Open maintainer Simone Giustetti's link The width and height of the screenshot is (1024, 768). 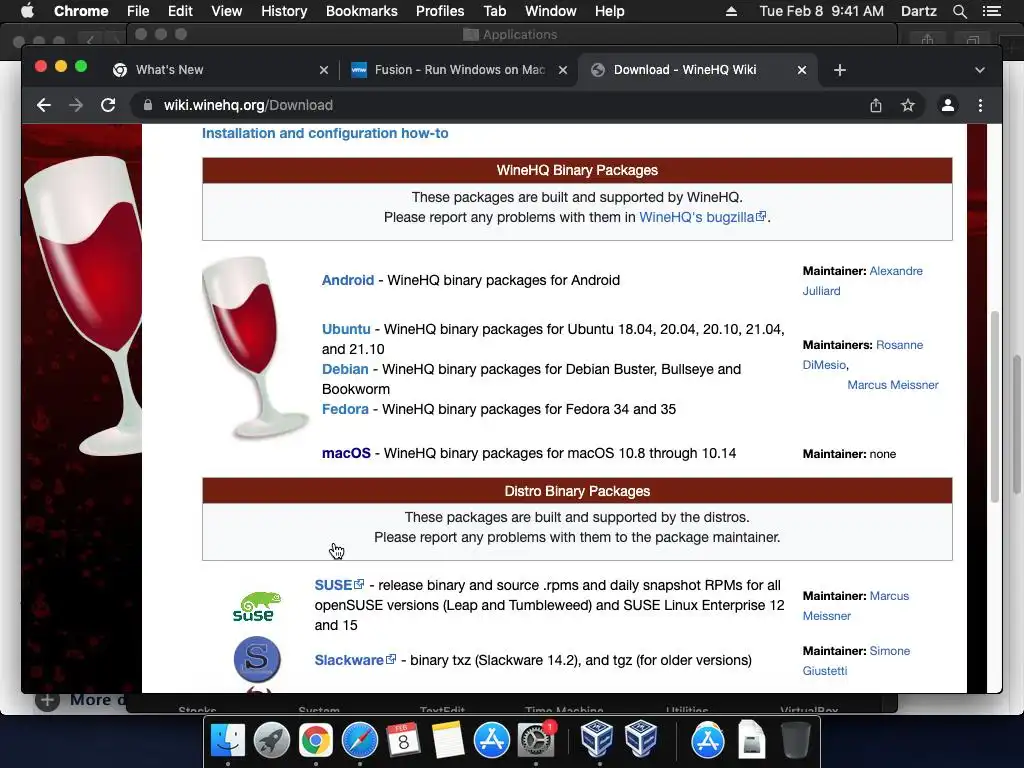pyautogui.click(x=889, y=651)
